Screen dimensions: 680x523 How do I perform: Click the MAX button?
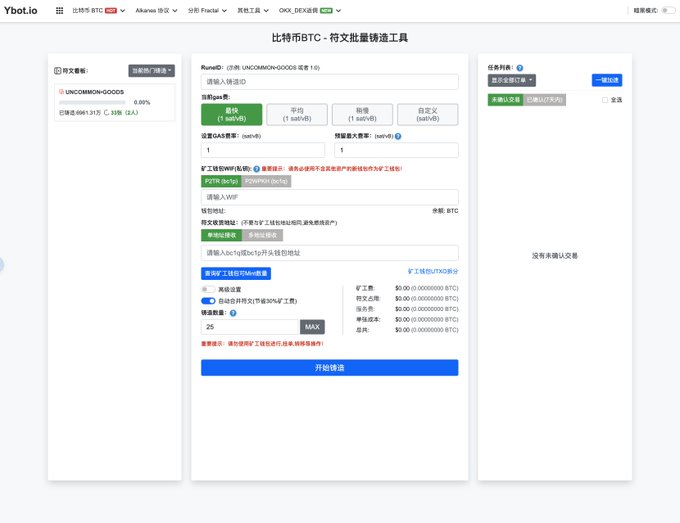(x=312, y=327)
